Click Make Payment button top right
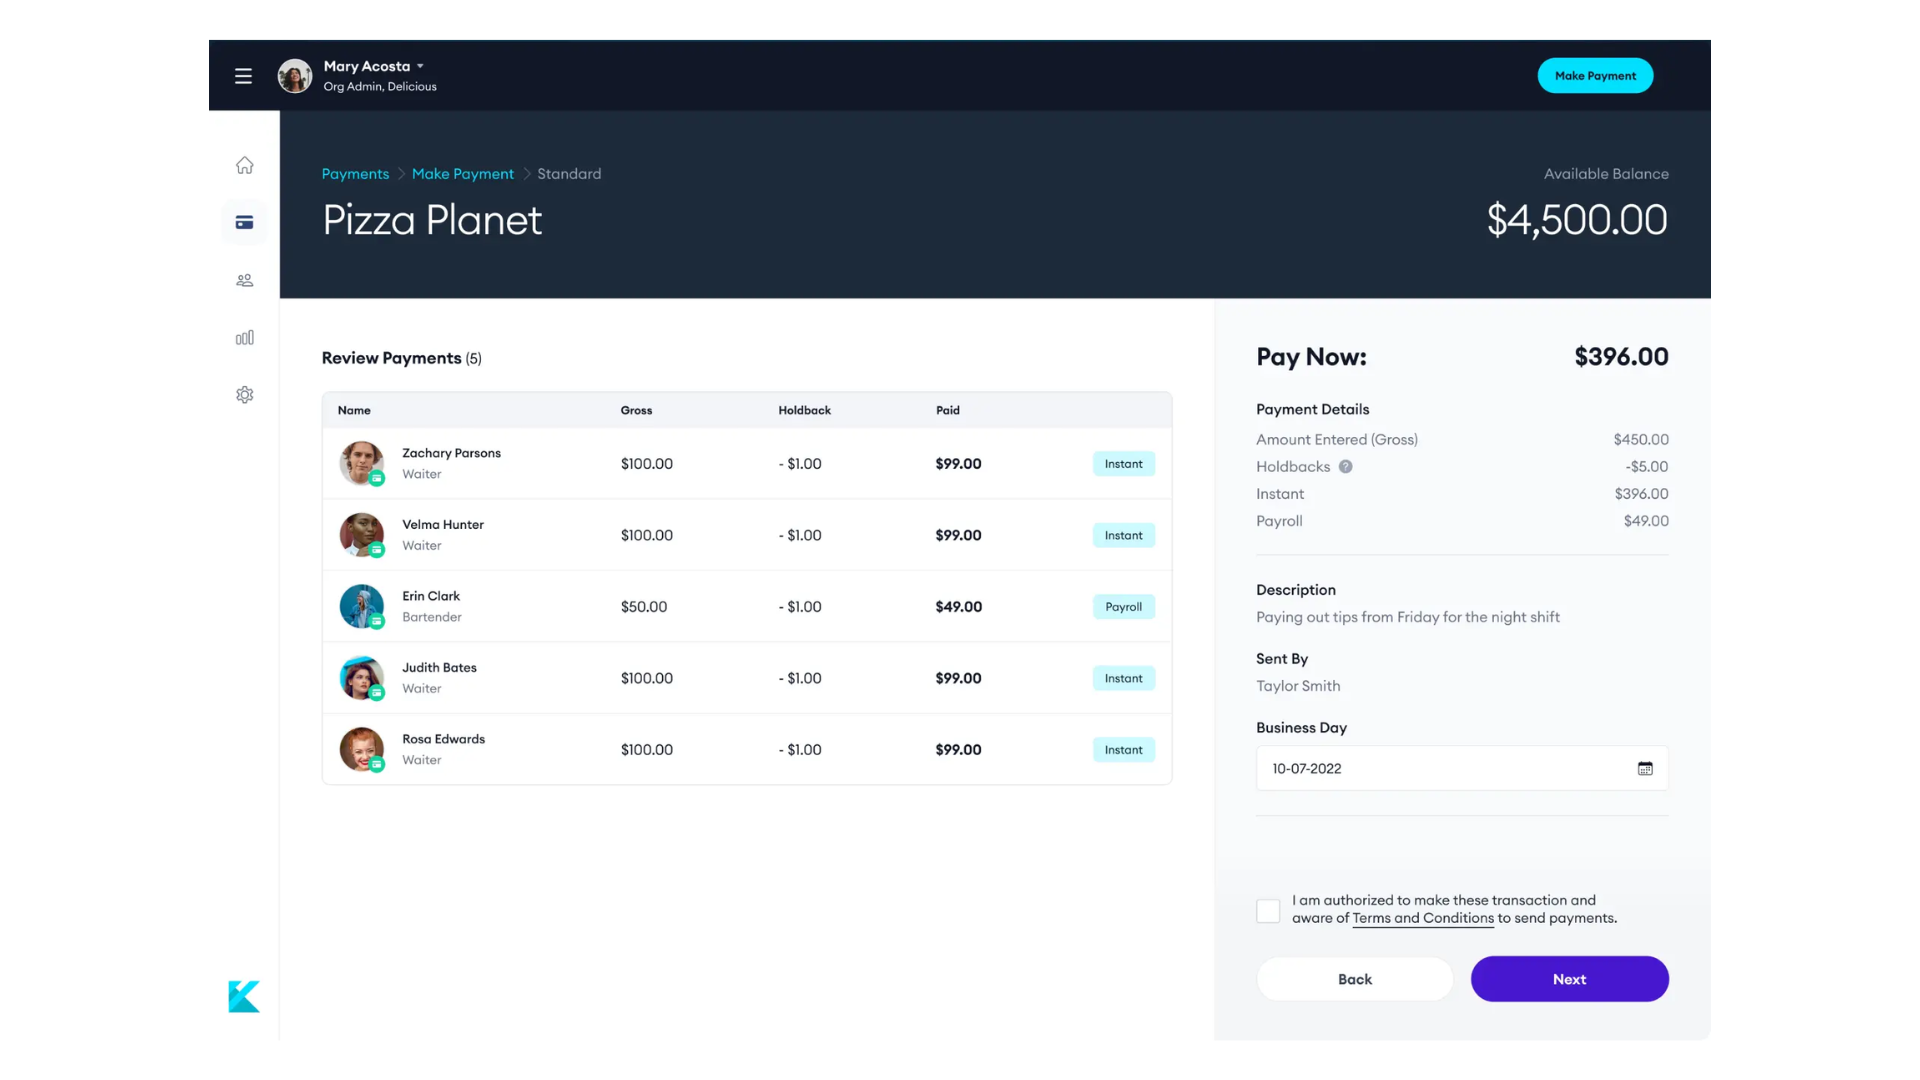This screenshot has height=1080, width=1920. tap(1594, 75)
